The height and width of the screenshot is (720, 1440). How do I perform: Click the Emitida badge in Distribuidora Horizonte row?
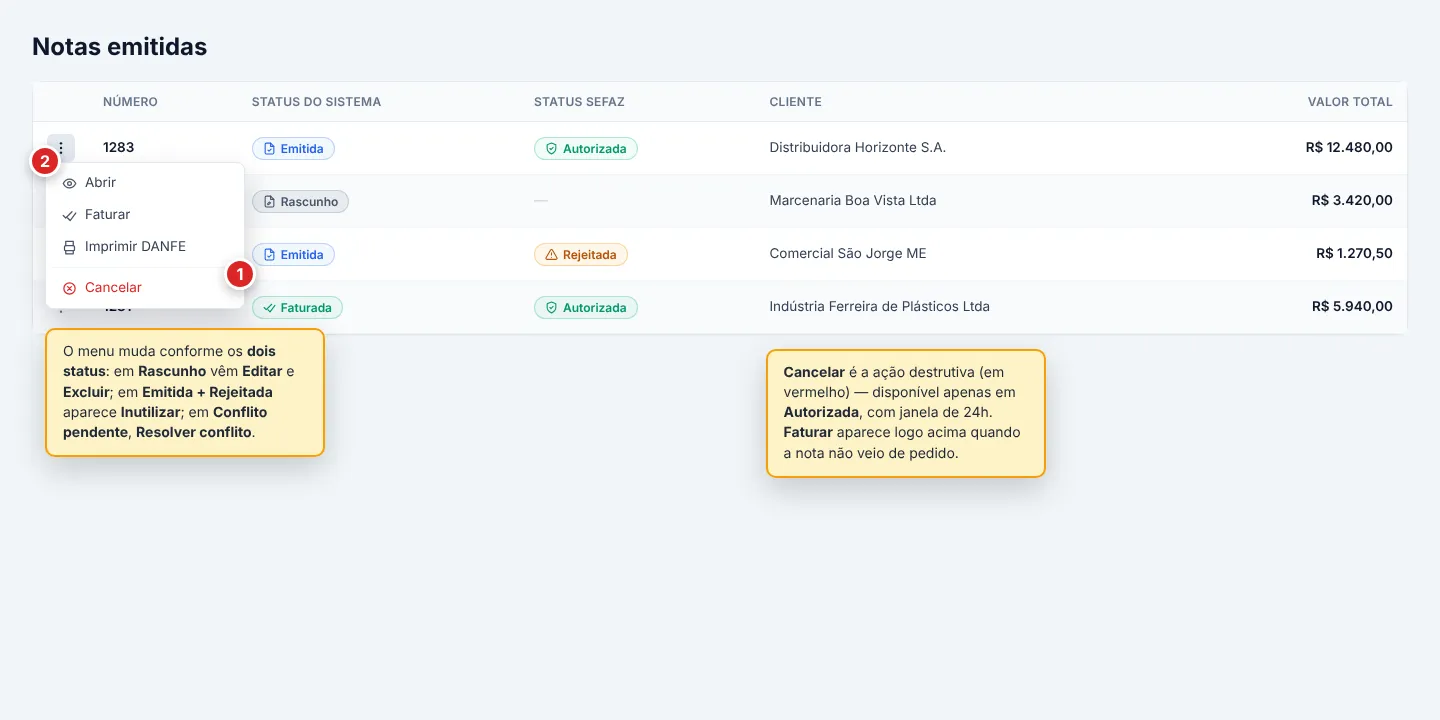pyautogui.click(x=293, y=148)
